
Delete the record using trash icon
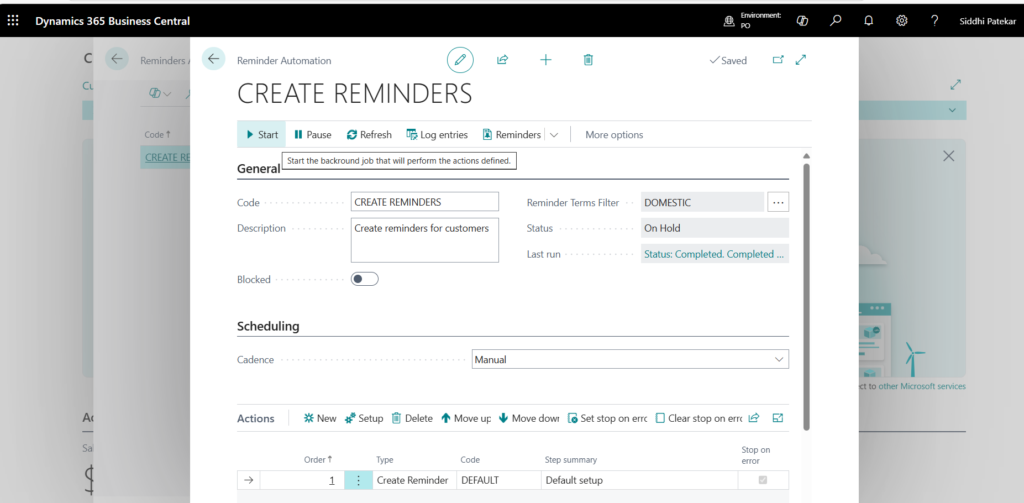pyautogui.click(x=588, y=60)
